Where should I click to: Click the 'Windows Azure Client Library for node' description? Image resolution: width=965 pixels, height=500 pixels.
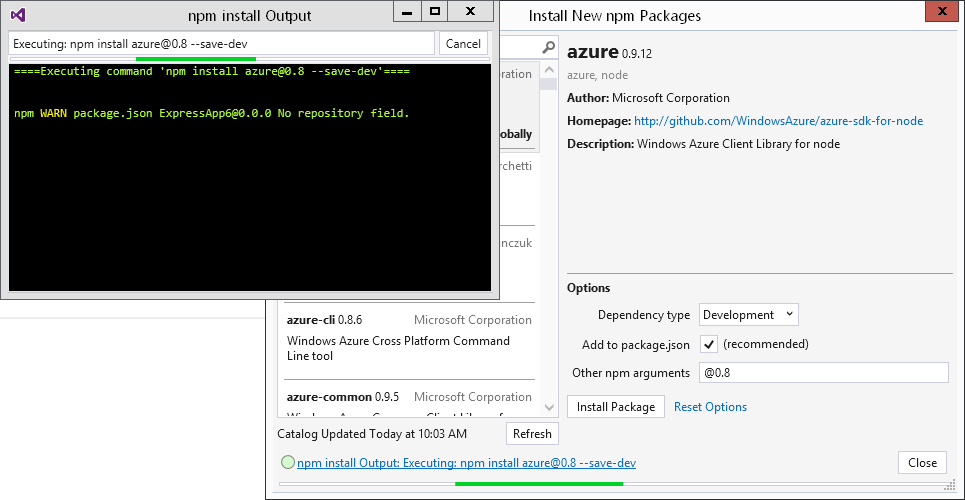coord(739,144)
